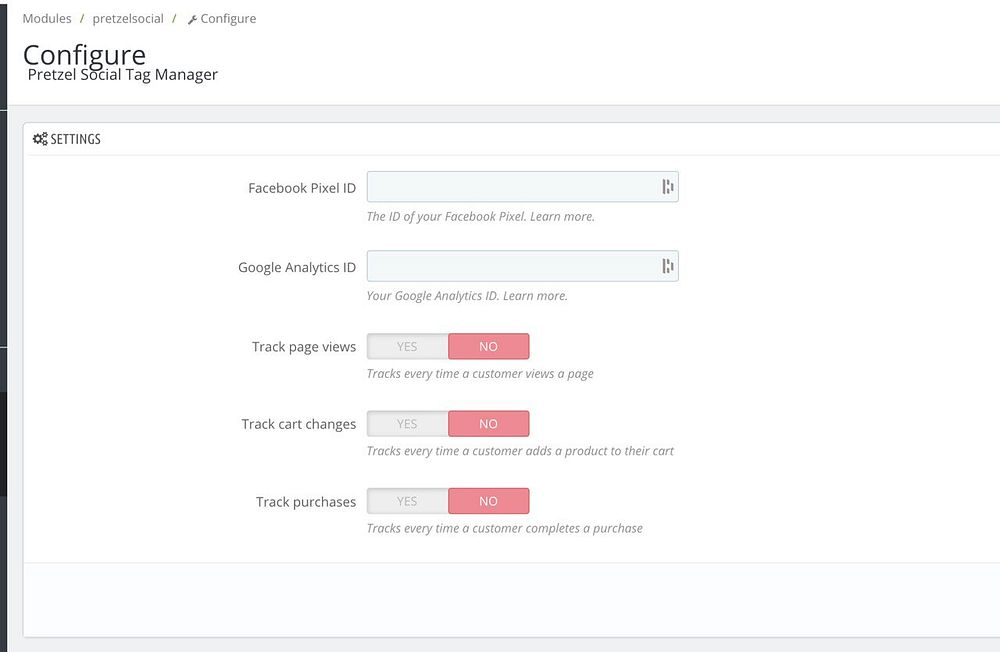This screenshot has width=1000, height=652.
Task: Set Track purchases to NO
Action: [x=488, y=501]
